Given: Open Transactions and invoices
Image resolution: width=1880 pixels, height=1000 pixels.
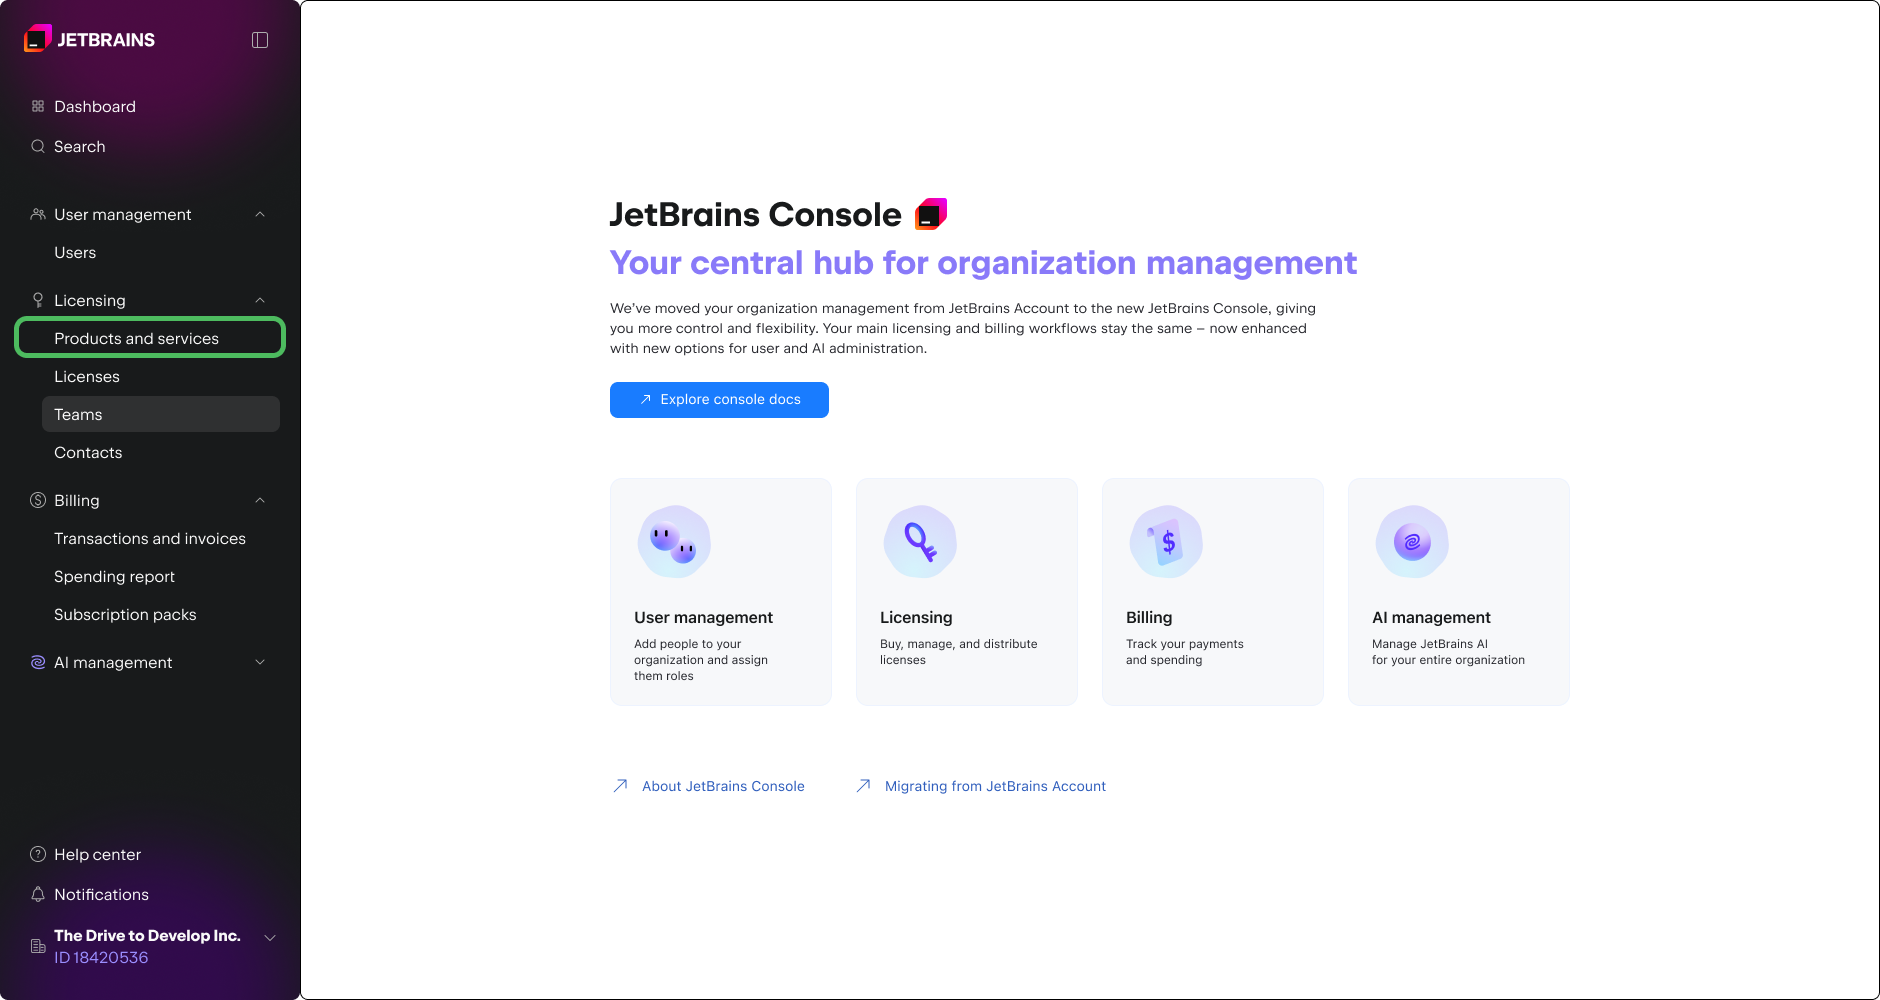Looking at the screenshot, I should coord(150,538).
